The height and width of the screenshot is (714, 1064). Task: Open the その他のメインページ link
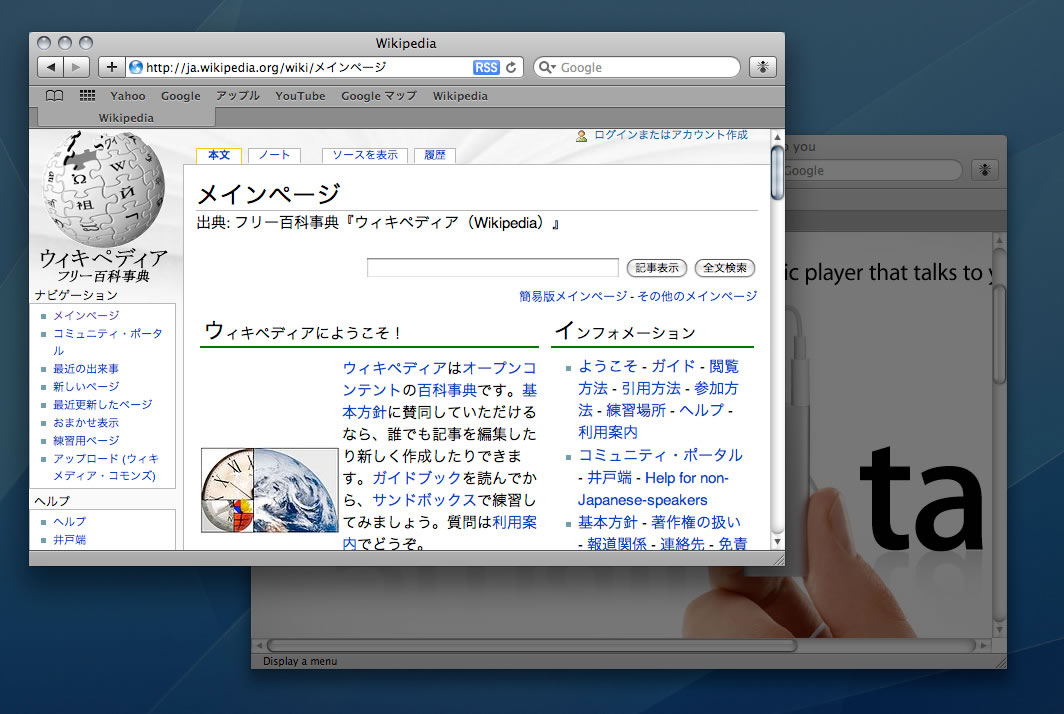pos(697,297)
